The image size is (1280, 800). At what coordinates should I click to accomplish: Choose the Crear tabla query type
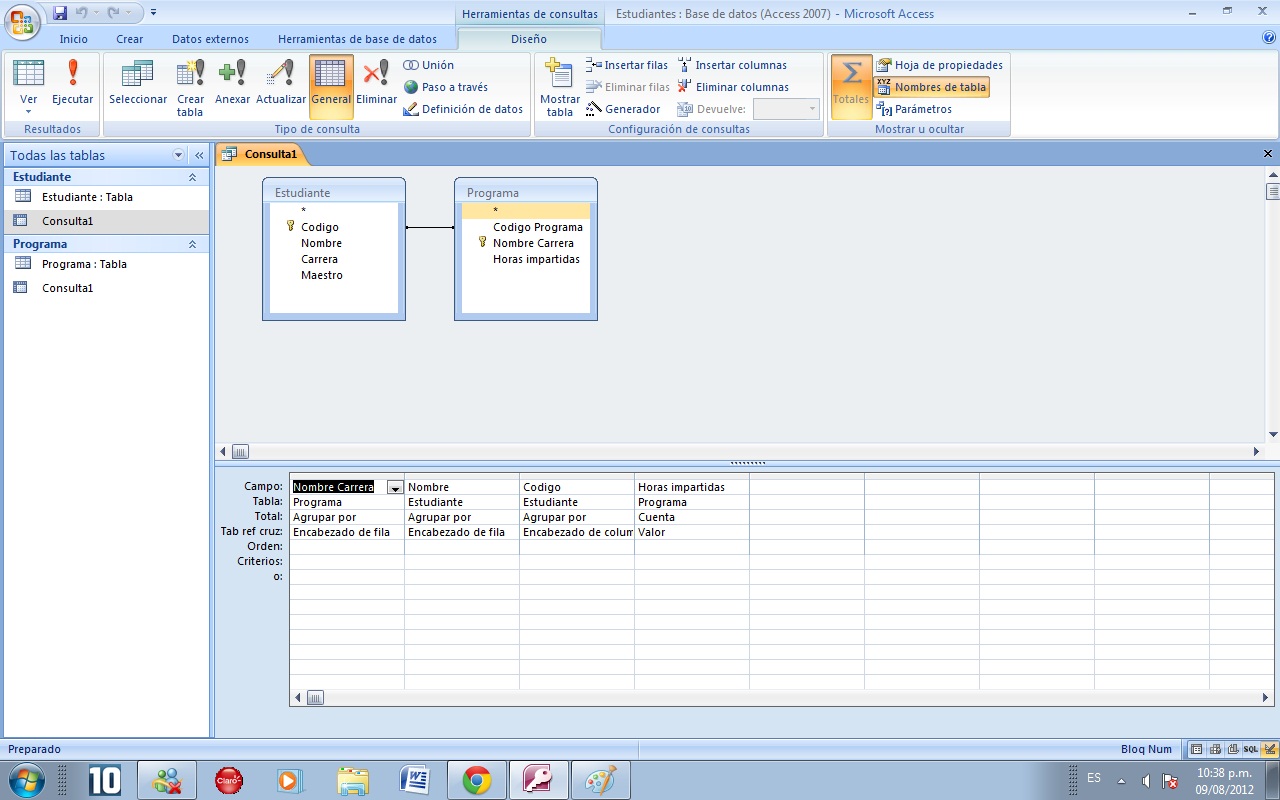[x=190, y=87]
